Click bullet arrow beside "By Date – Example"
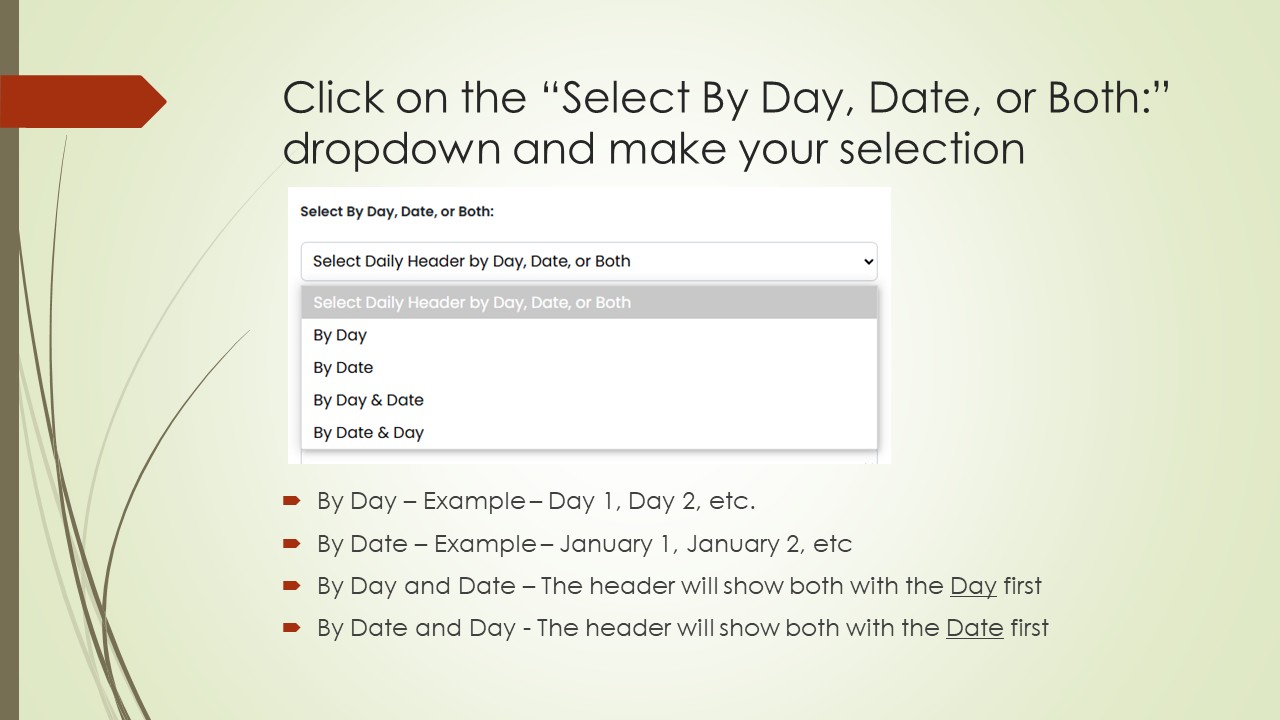 point(291,543)
